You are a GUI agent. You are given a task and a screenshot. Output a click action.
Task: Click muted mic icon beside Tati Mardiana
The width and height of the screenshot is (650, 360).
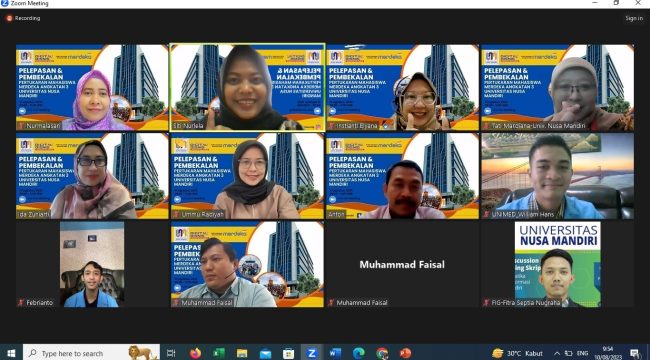tap(486, 126)
